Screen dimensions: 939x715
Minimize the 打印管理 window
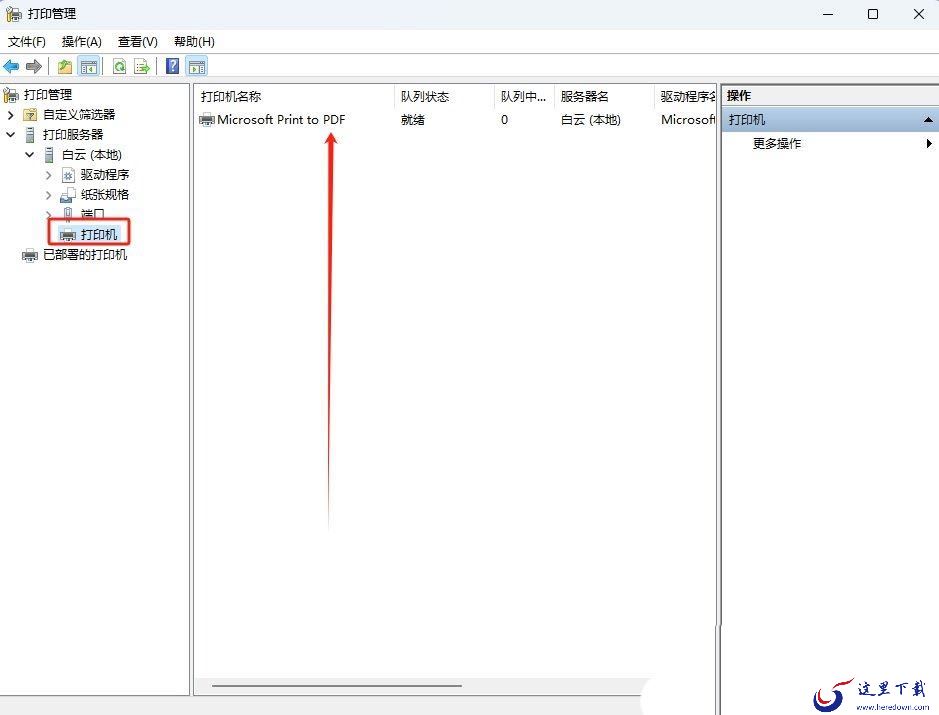point(828,14)
